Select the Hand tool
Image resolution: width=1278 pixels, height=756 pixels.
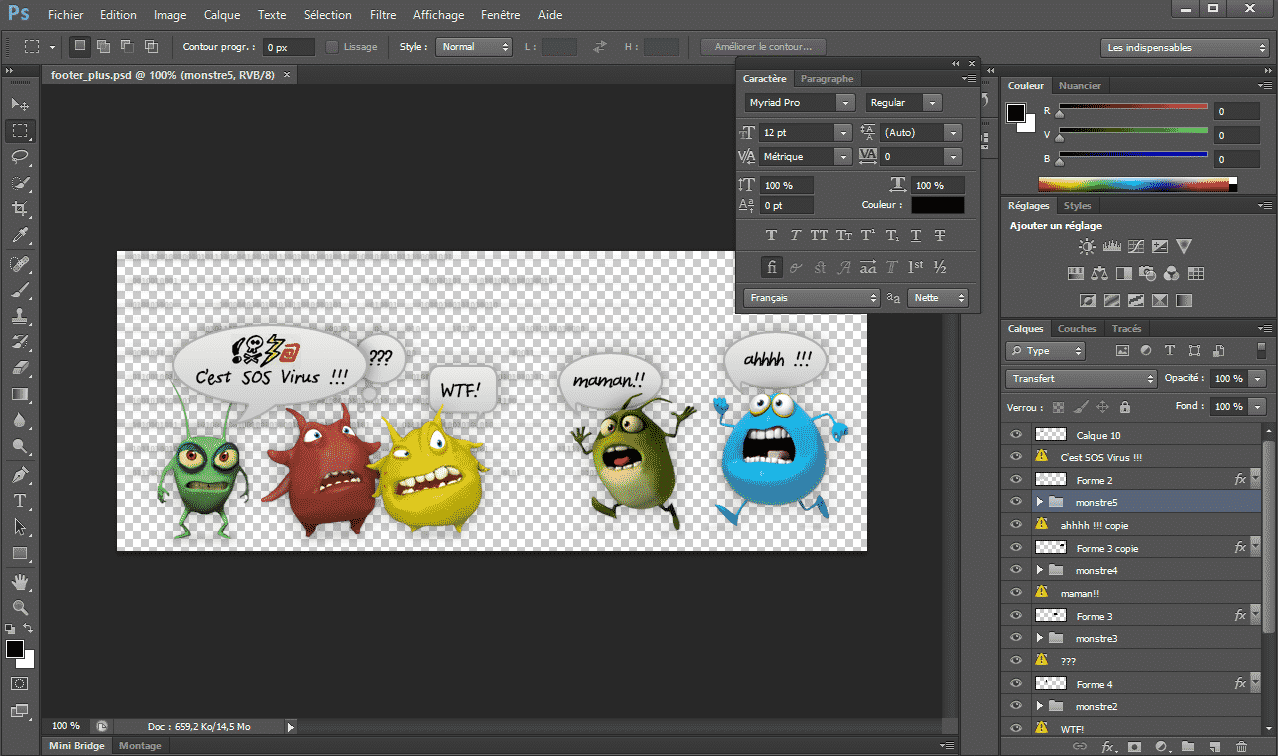[x=20, y=581]
